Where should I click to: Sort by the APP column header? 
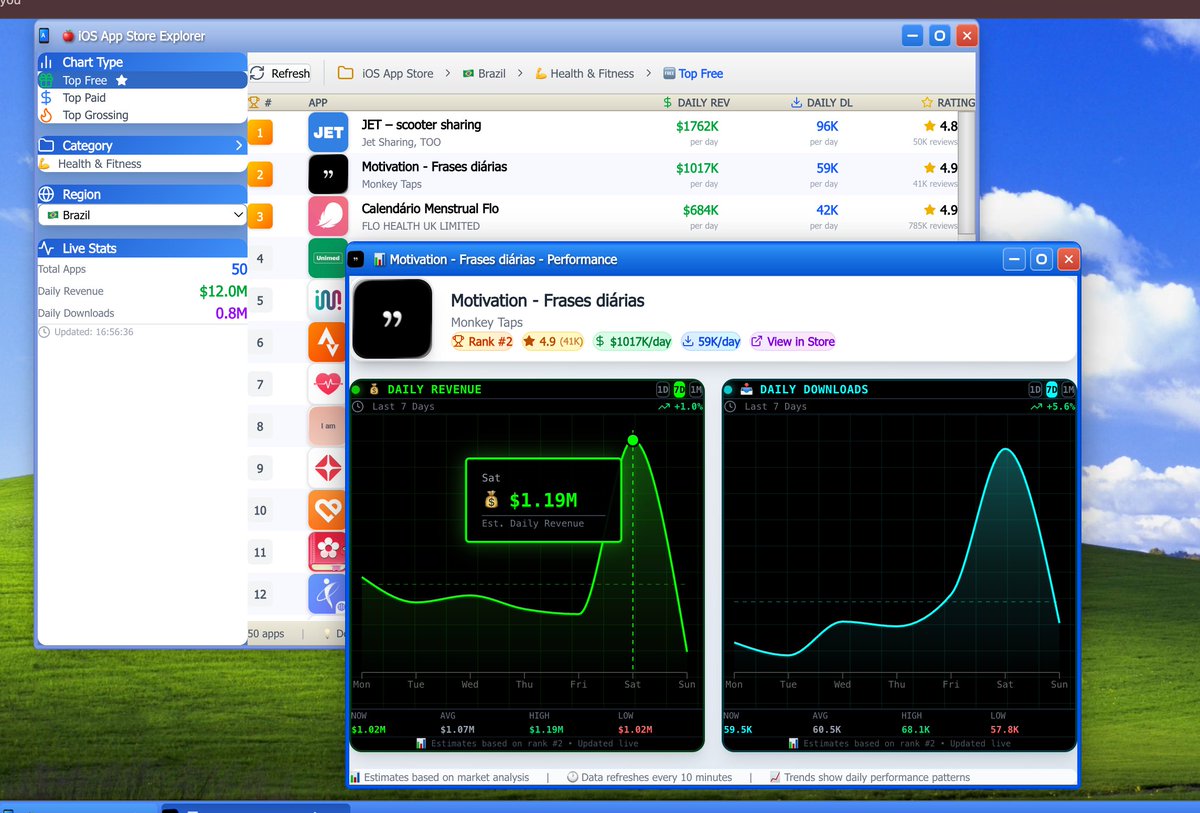[x=318, y=102]
